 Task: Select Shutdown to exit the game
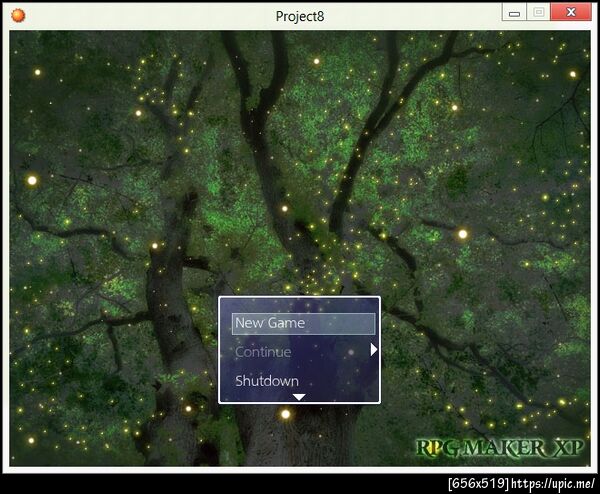(267, 381)
